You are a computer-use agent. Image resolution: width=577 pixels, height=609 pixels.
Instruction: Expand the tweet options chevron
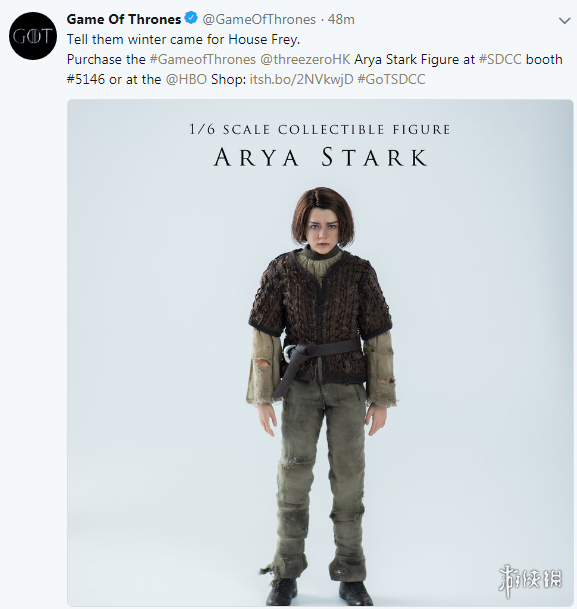coord(564,20)
